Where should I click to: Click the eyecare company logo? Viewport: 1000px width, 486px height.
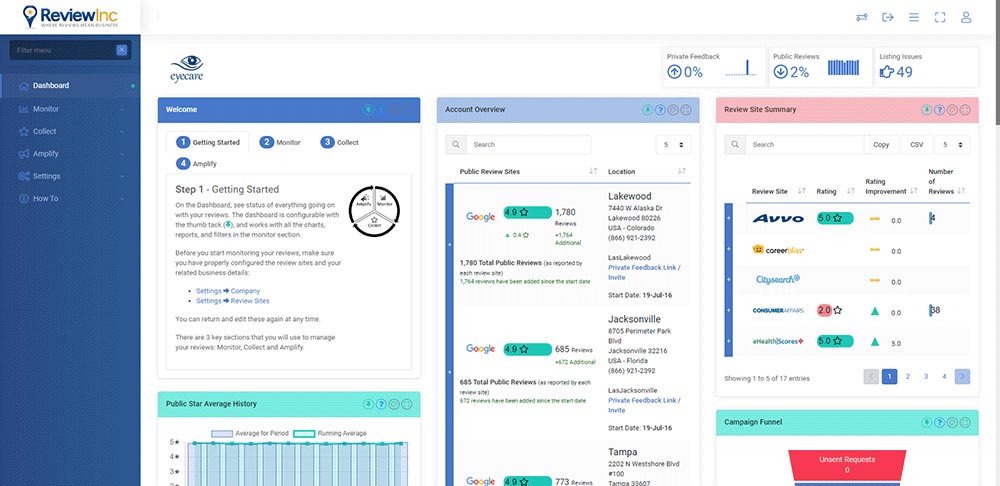pyautogui.click(x=186, y=69)
